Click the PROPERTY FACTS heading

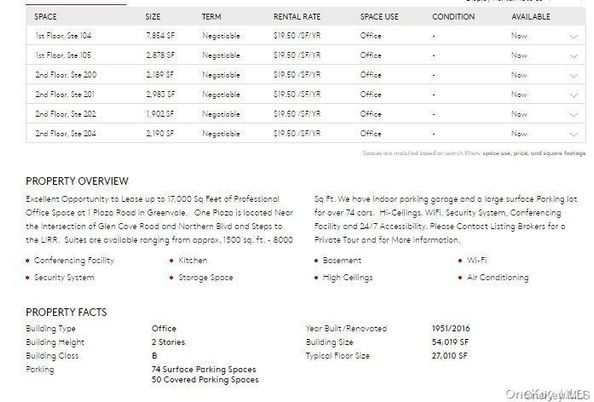point(66,312)
